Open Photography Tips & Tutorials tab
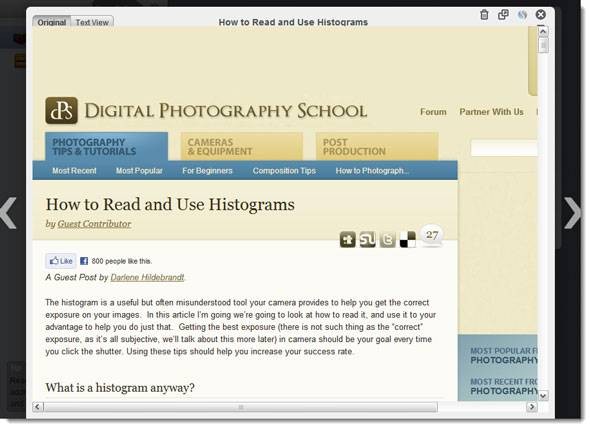590x428 pixels. [x=106, y=147]
